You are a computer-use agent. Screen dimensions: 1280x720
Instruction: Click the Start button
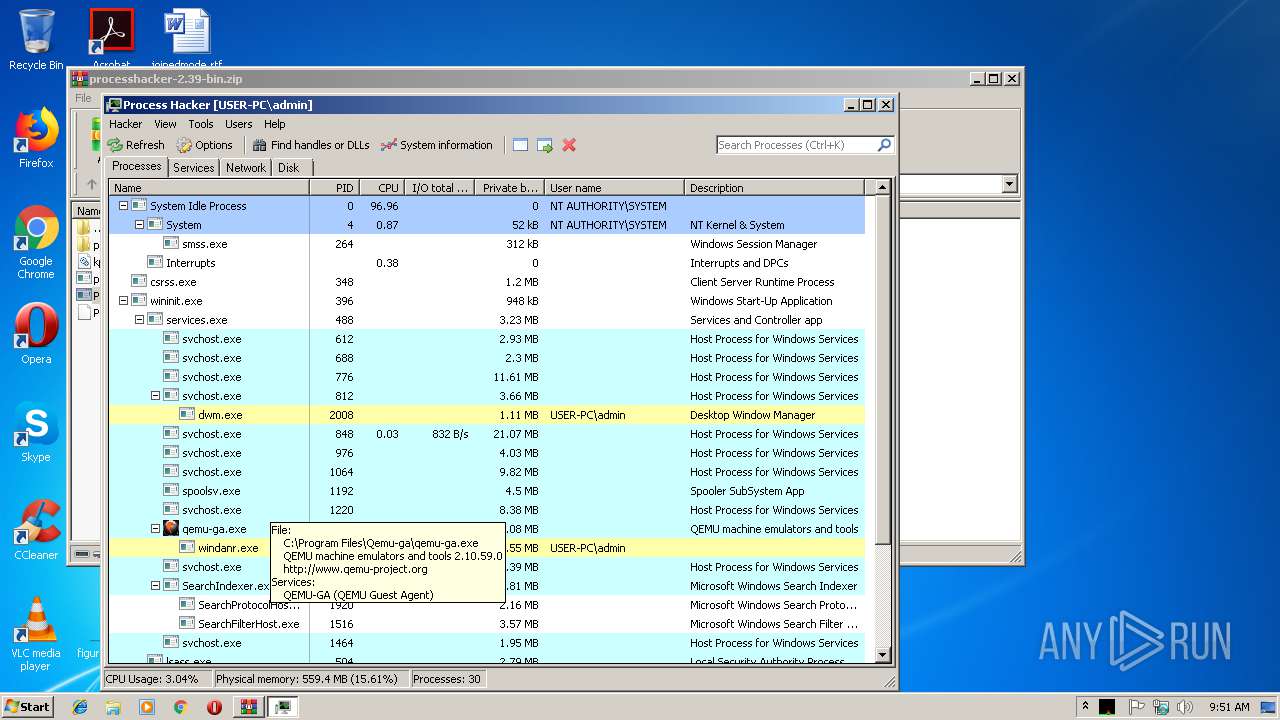28,706
